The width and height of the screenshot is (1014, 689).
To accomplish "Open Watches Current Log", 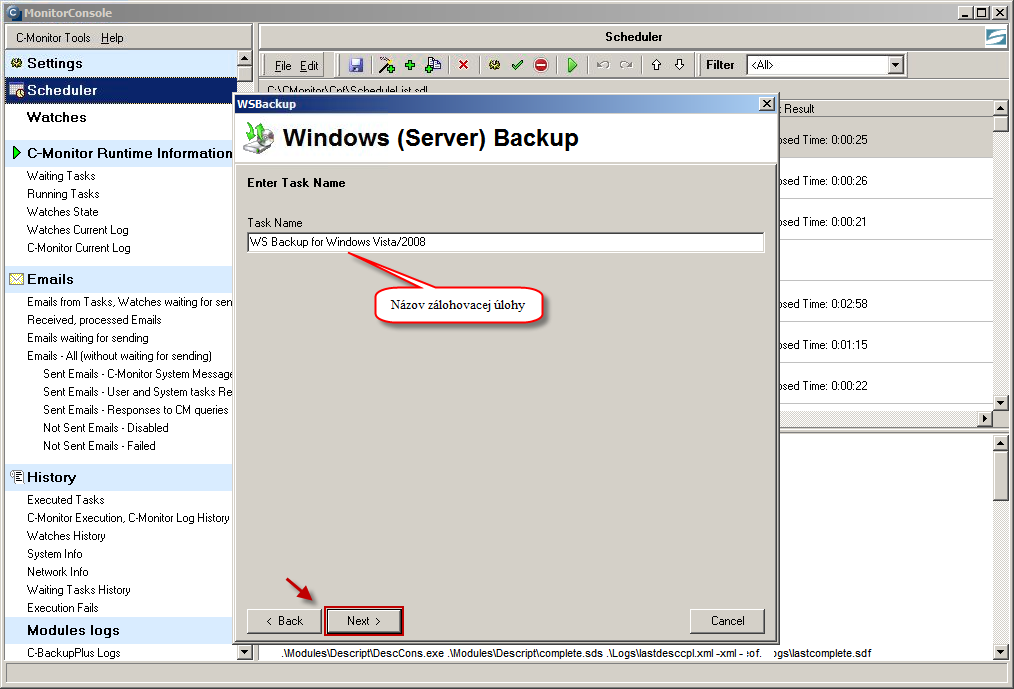I will click(x=78, y=230).
